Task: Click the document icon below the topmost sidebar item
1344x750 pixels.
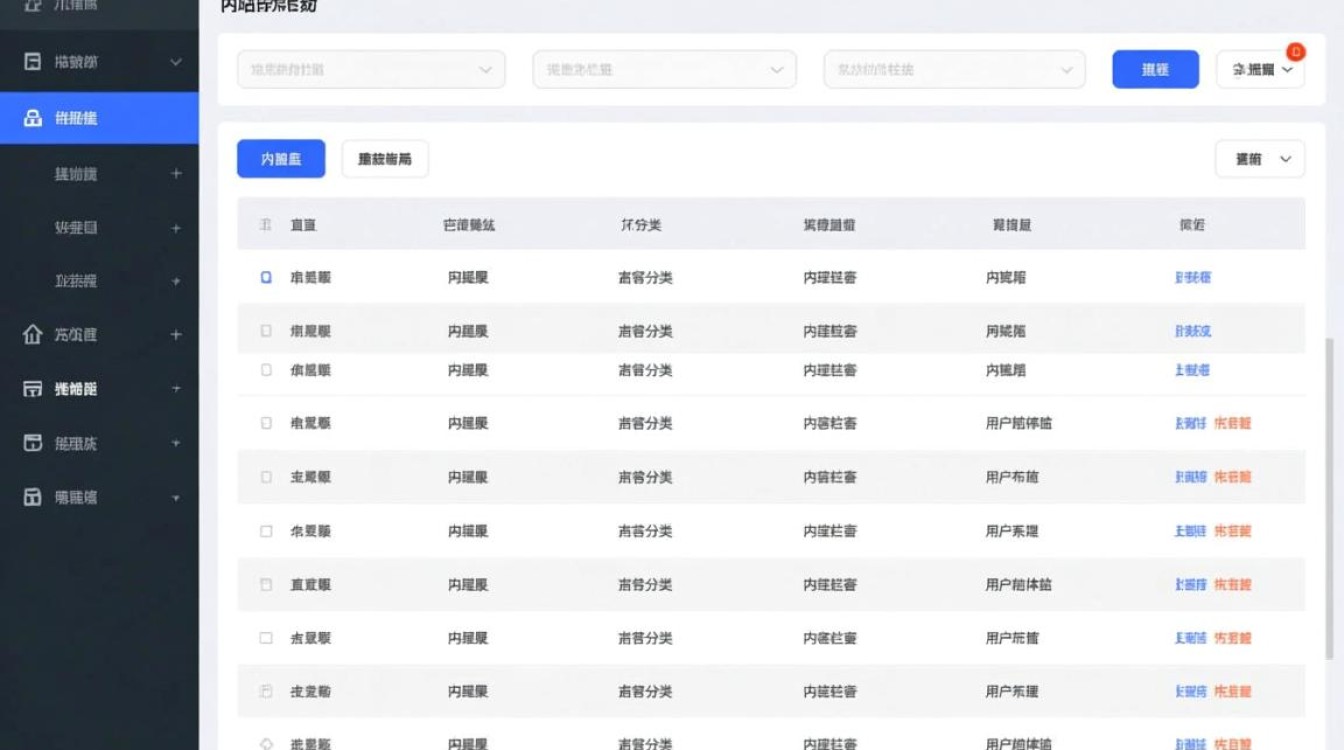Action: pos(33,61)
